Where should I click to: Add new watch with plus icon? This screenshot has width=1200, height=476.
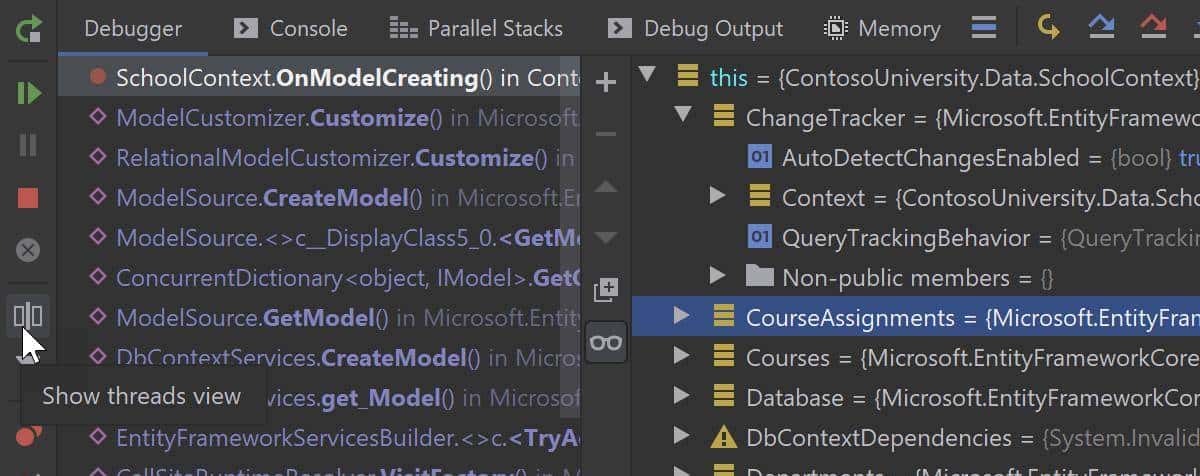point(606,83)
